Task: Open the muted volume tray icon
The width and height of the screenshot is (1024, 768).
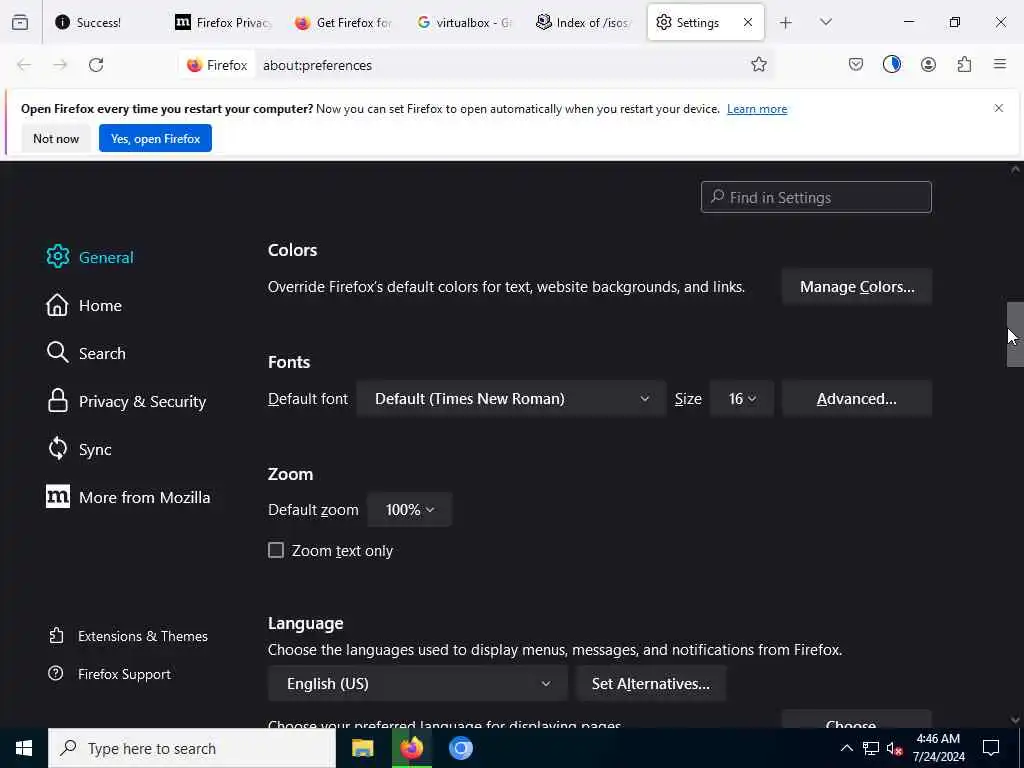Action: (x=894, y=748)
